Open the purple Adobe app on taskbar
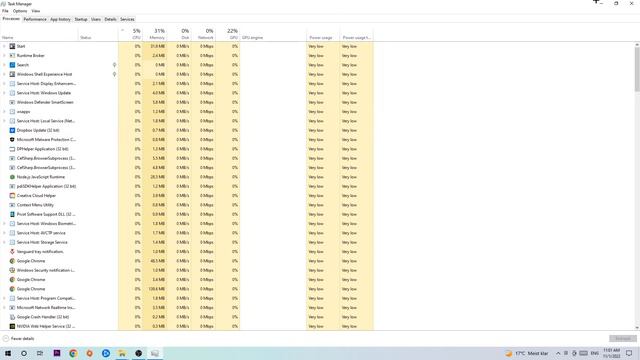 click(x=57, y=353)
